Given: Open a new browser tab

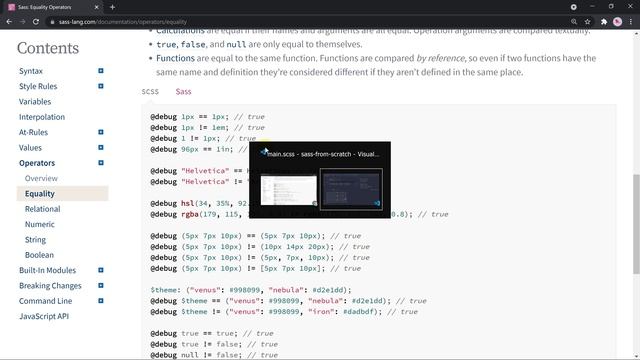Looking at the screenshot, I should click(x=112, y=7).
